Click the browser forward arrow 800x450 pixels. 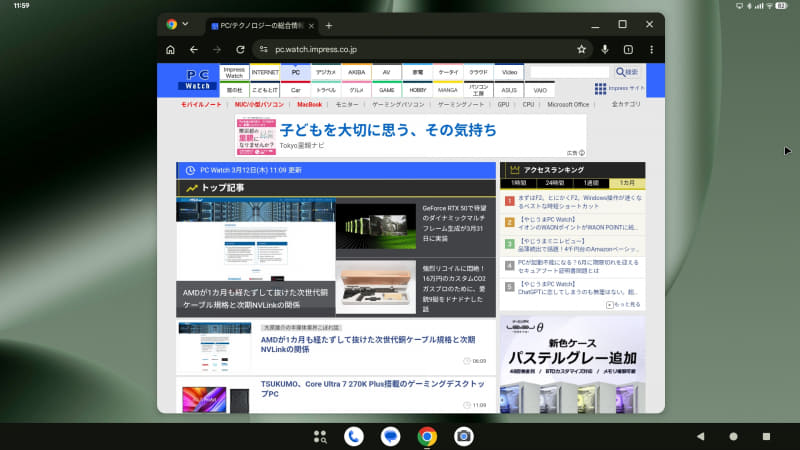tap(217, 49)
